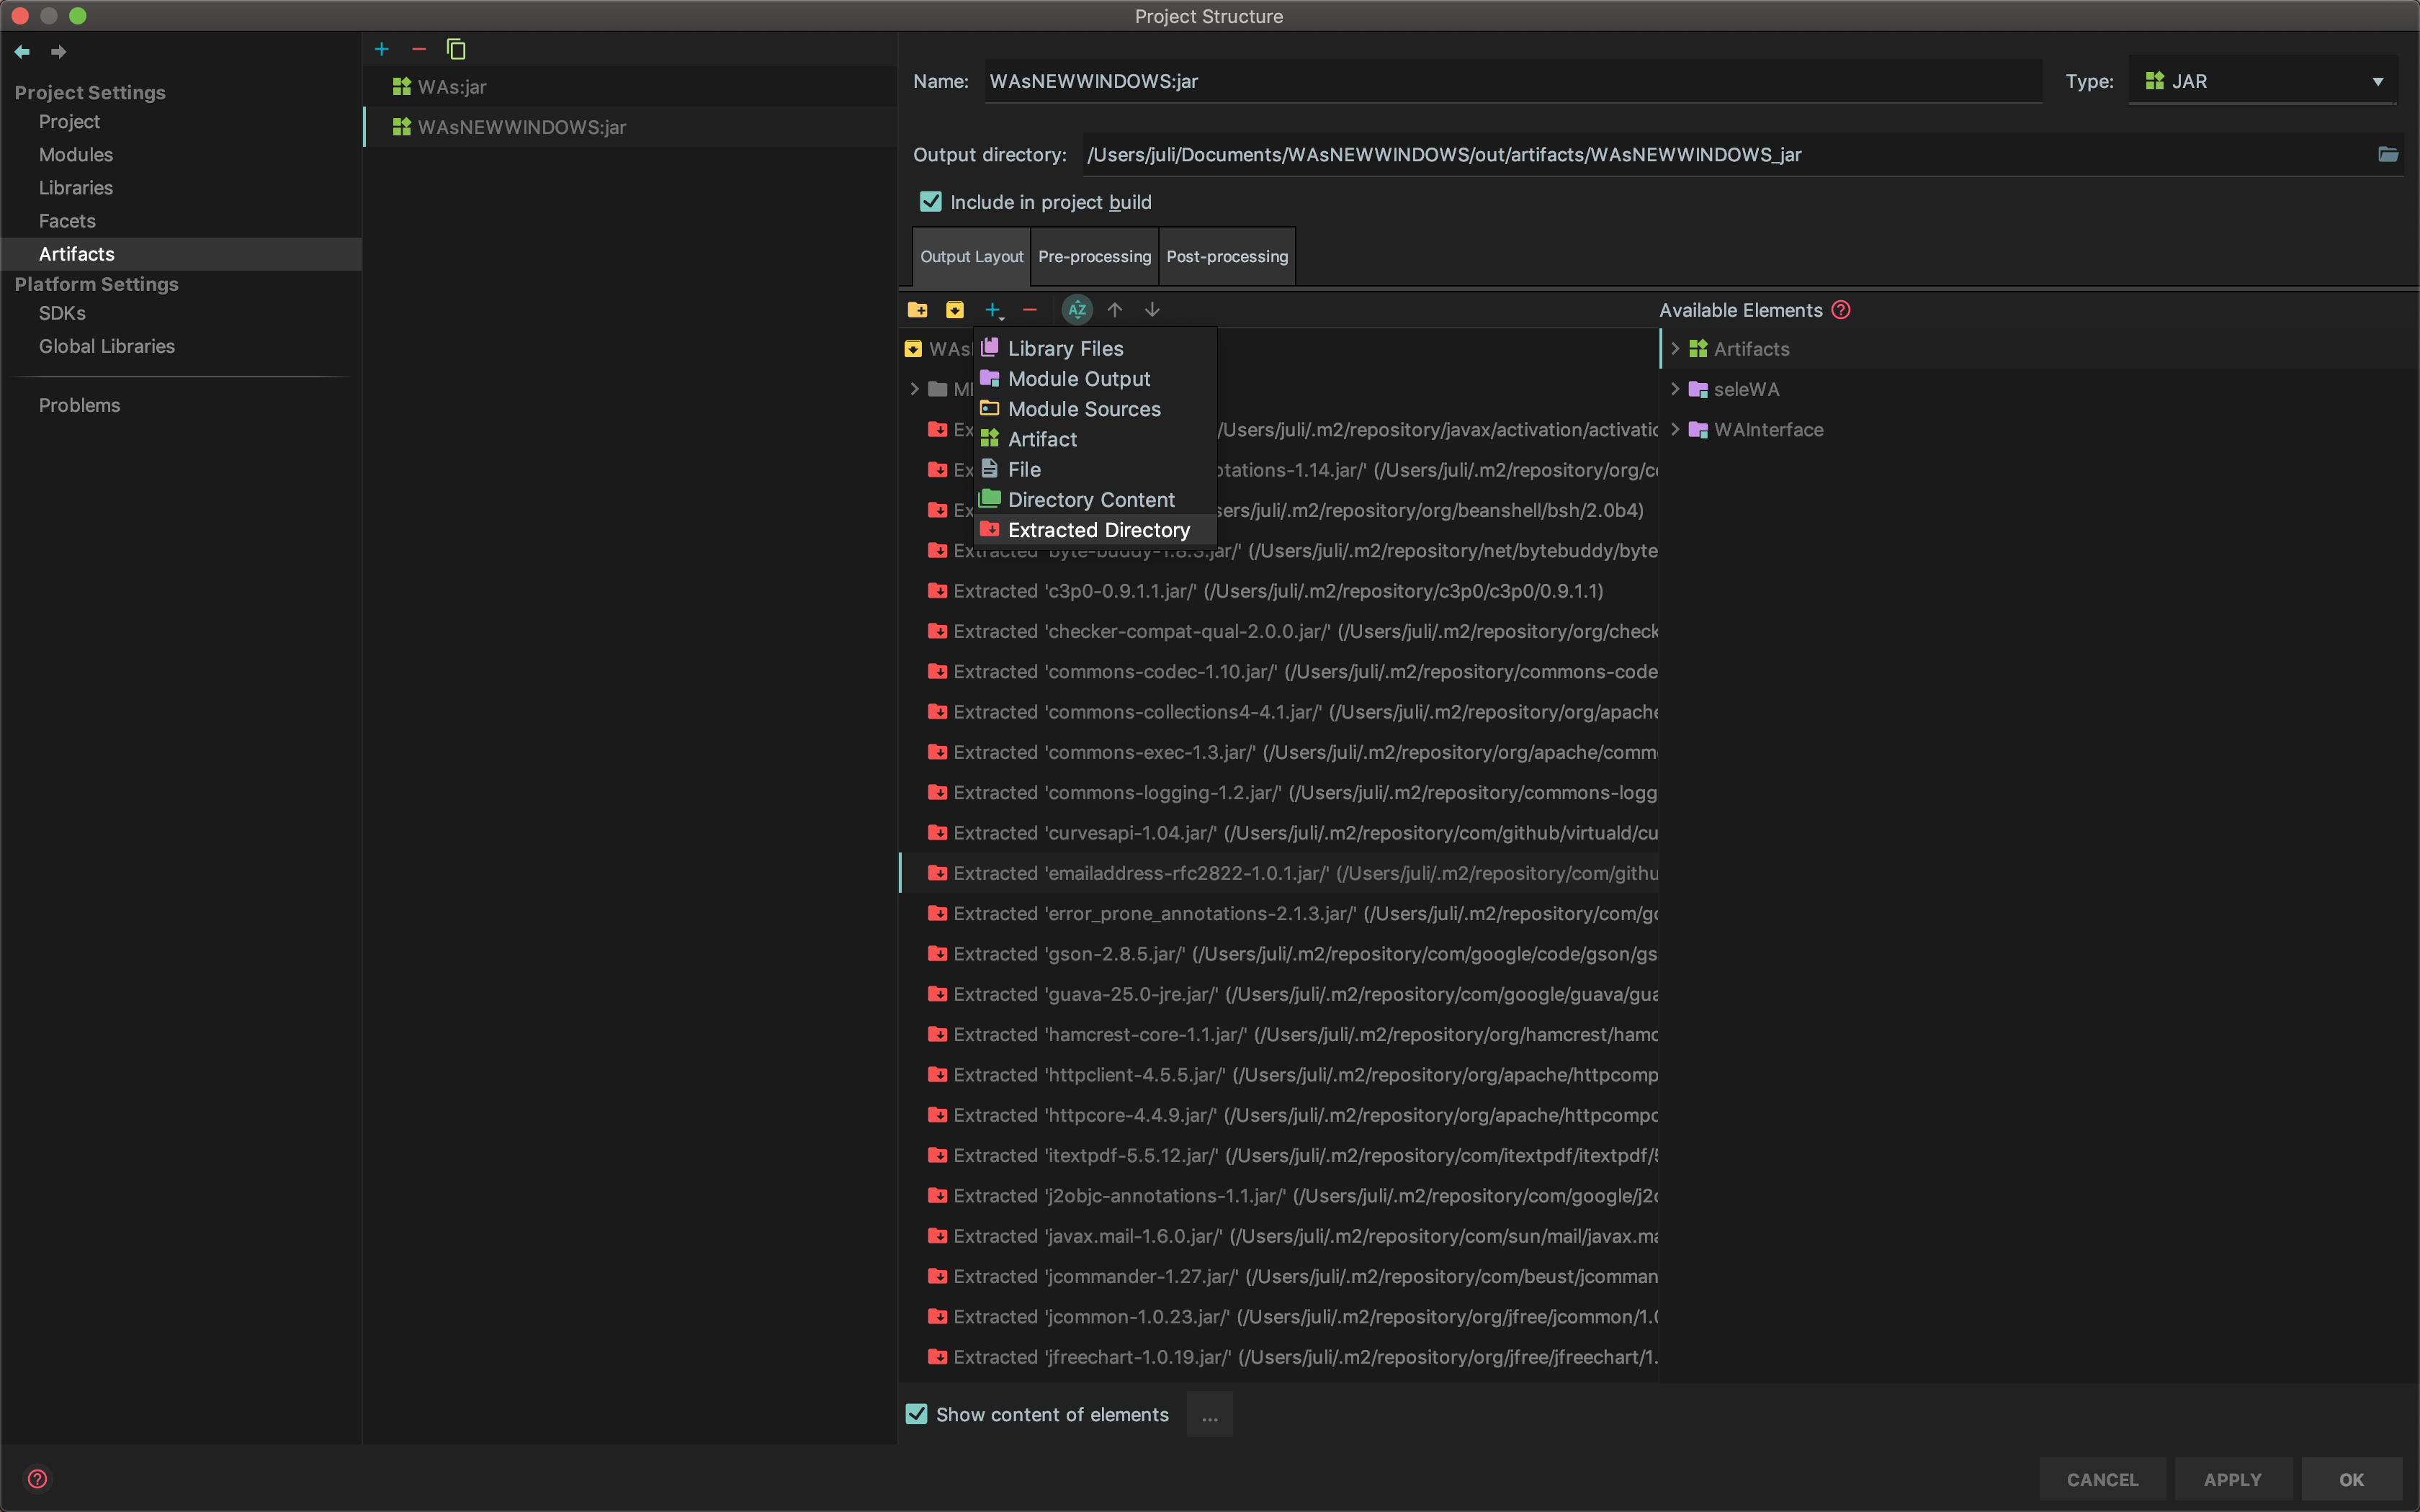Image resolution: width=2420 pixels, height=1512 pixels.
Task: Open the Problems page
Action: pyautogui.click(x=180, y=405)
